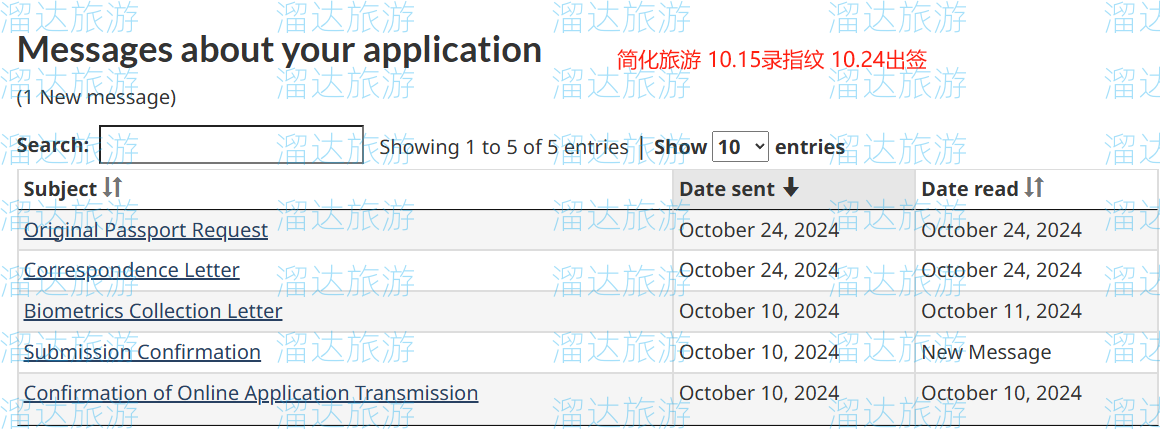View the Submission Confirmation message
1160x431 pixels.
point(142,351)
